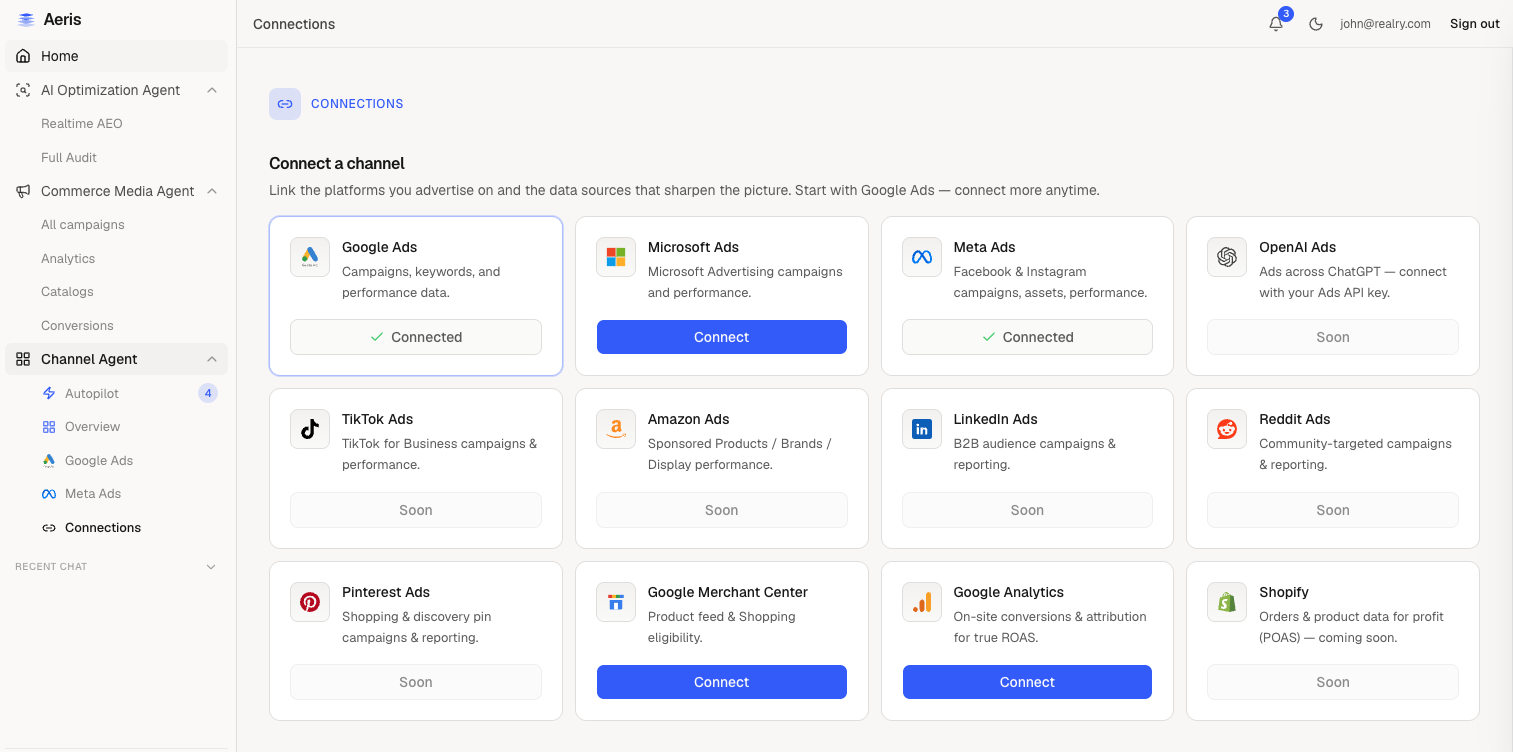Collapse the Channel Agent section
Image resolution: width=1513 pixels, height=752 pixels.
(x=211, y=359)
